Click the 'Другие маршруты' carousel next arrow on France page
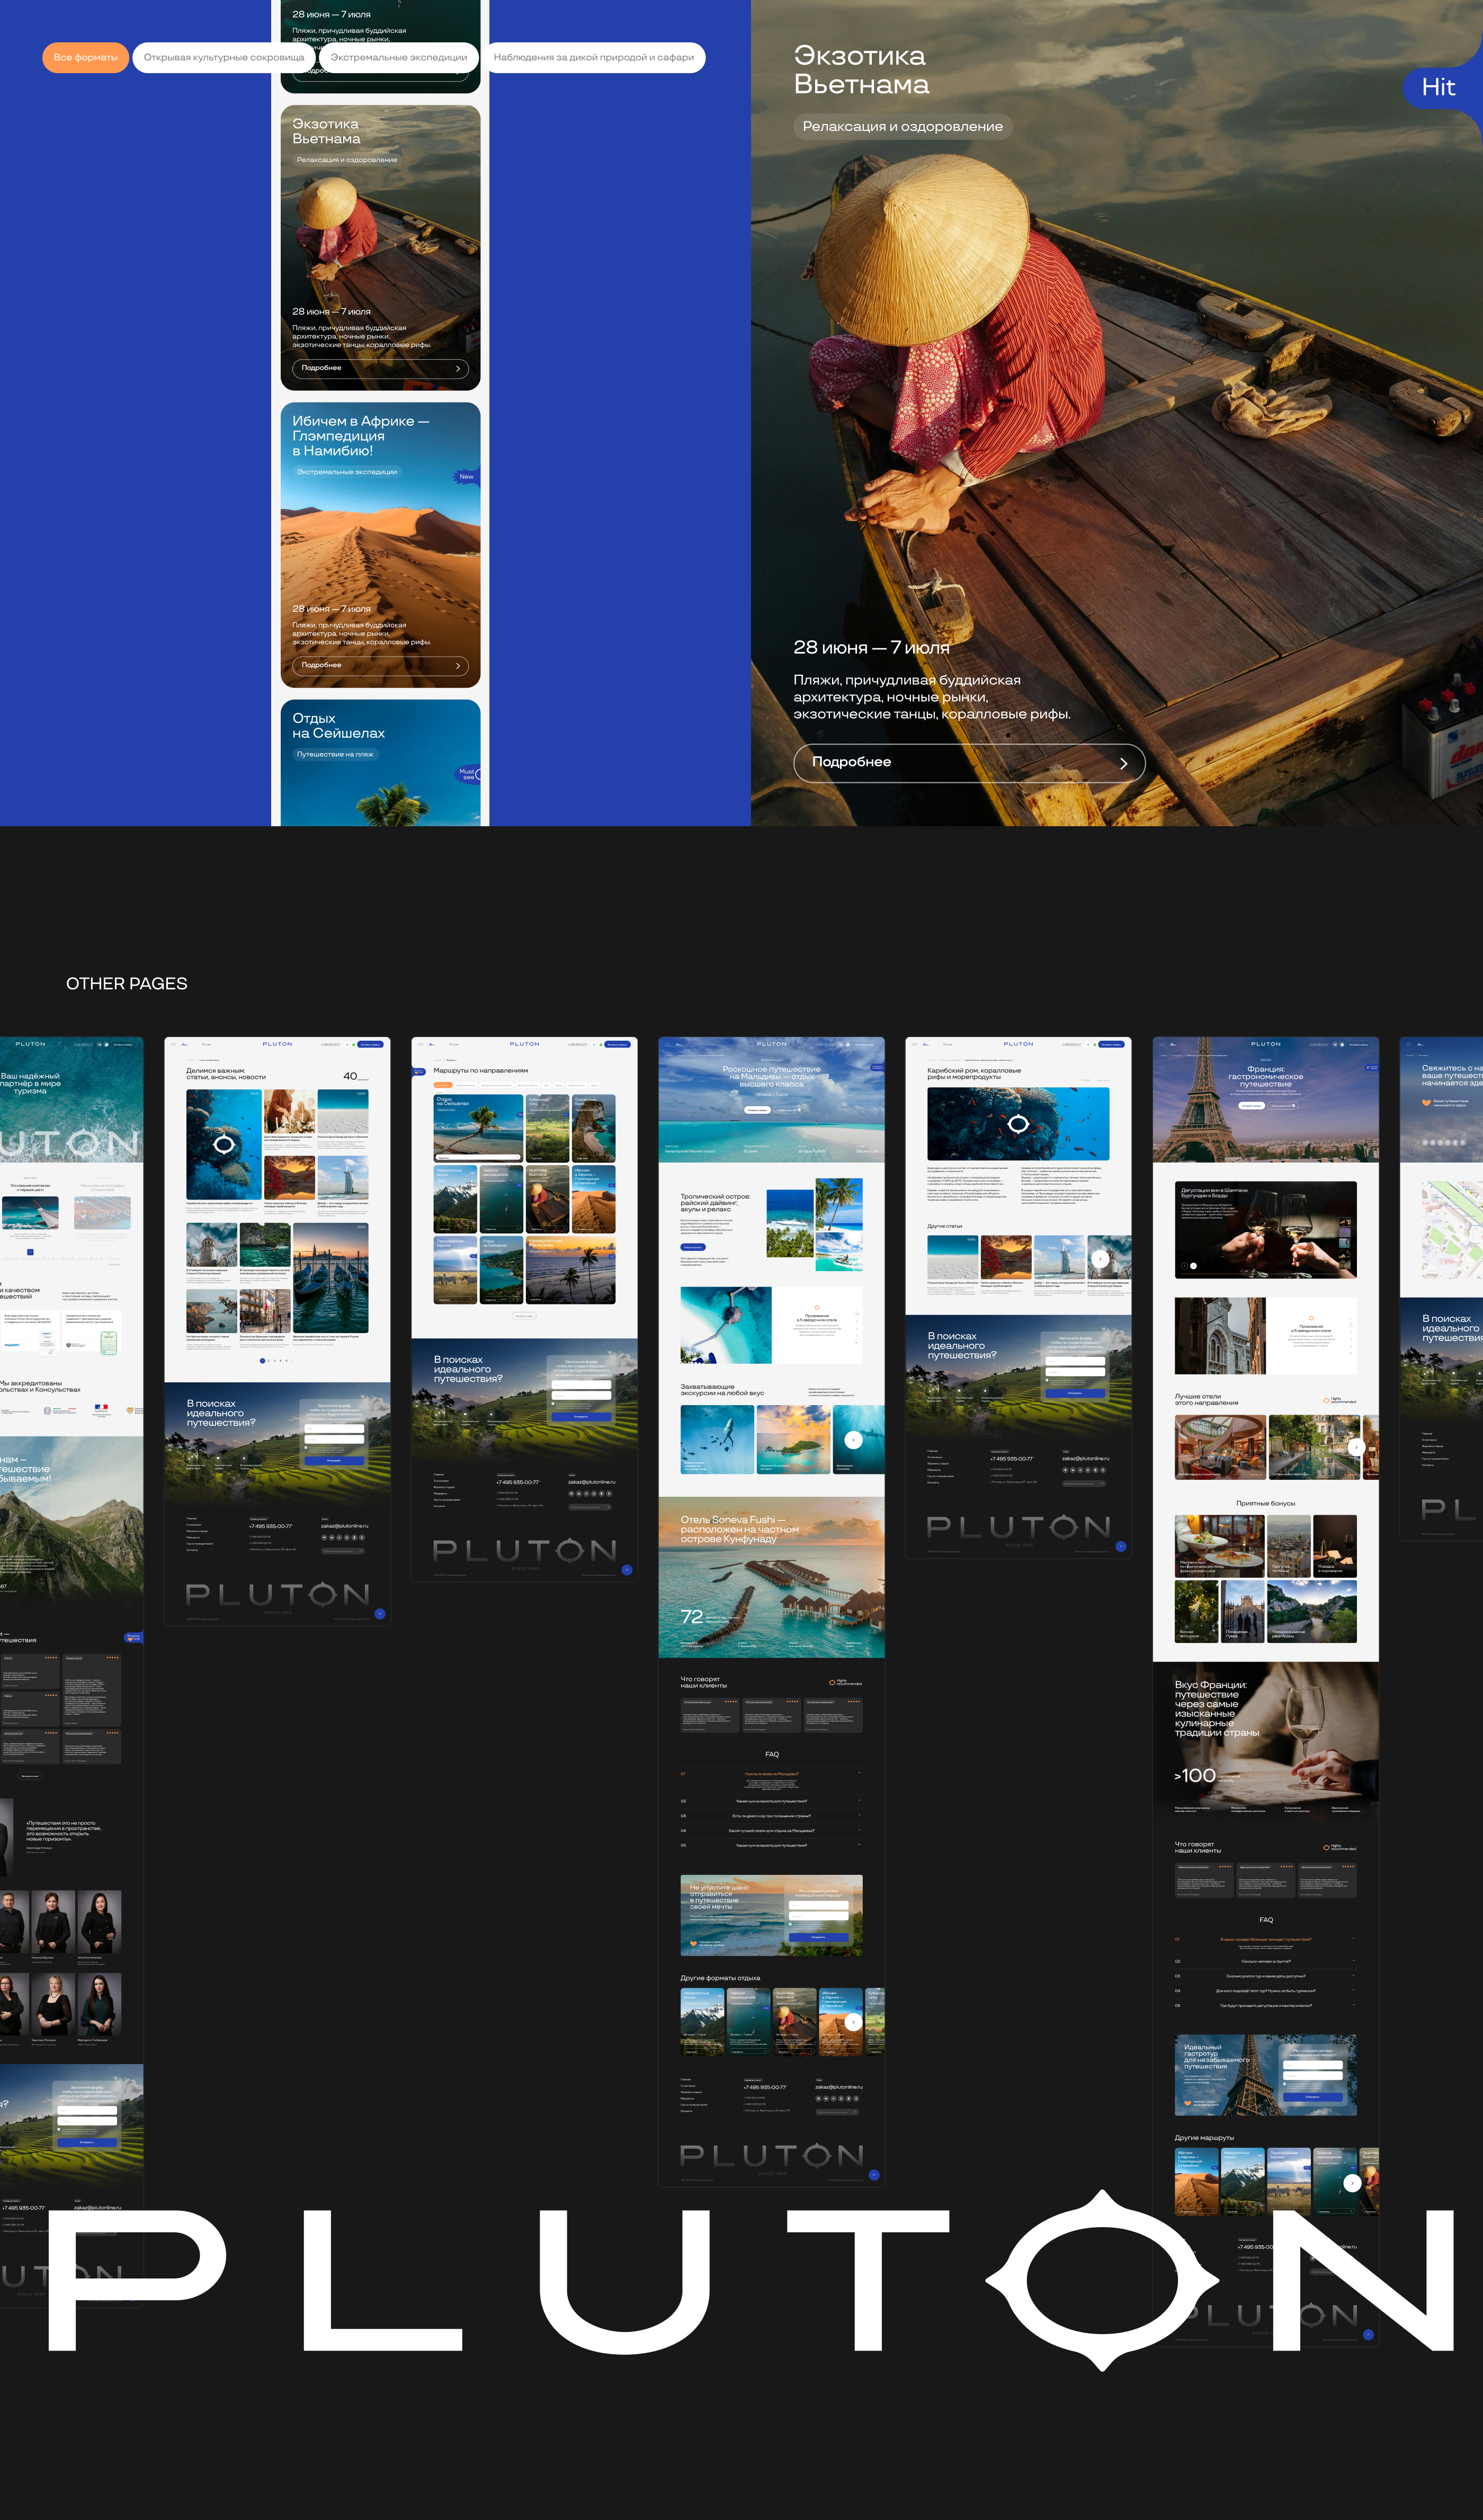The width and height of the screenshot is (1483, 2520). (1352, 2183)
